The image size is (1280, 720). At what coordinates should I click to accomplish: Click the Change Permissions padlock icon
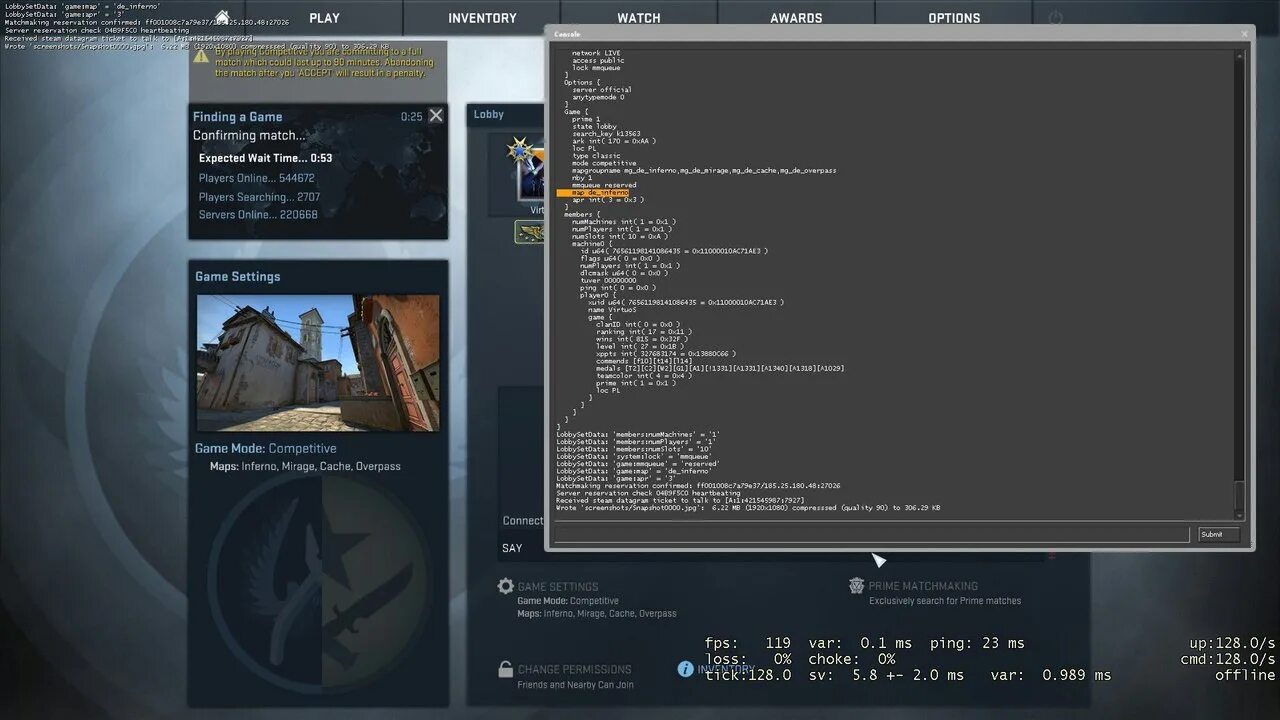(x=507, y=670)
